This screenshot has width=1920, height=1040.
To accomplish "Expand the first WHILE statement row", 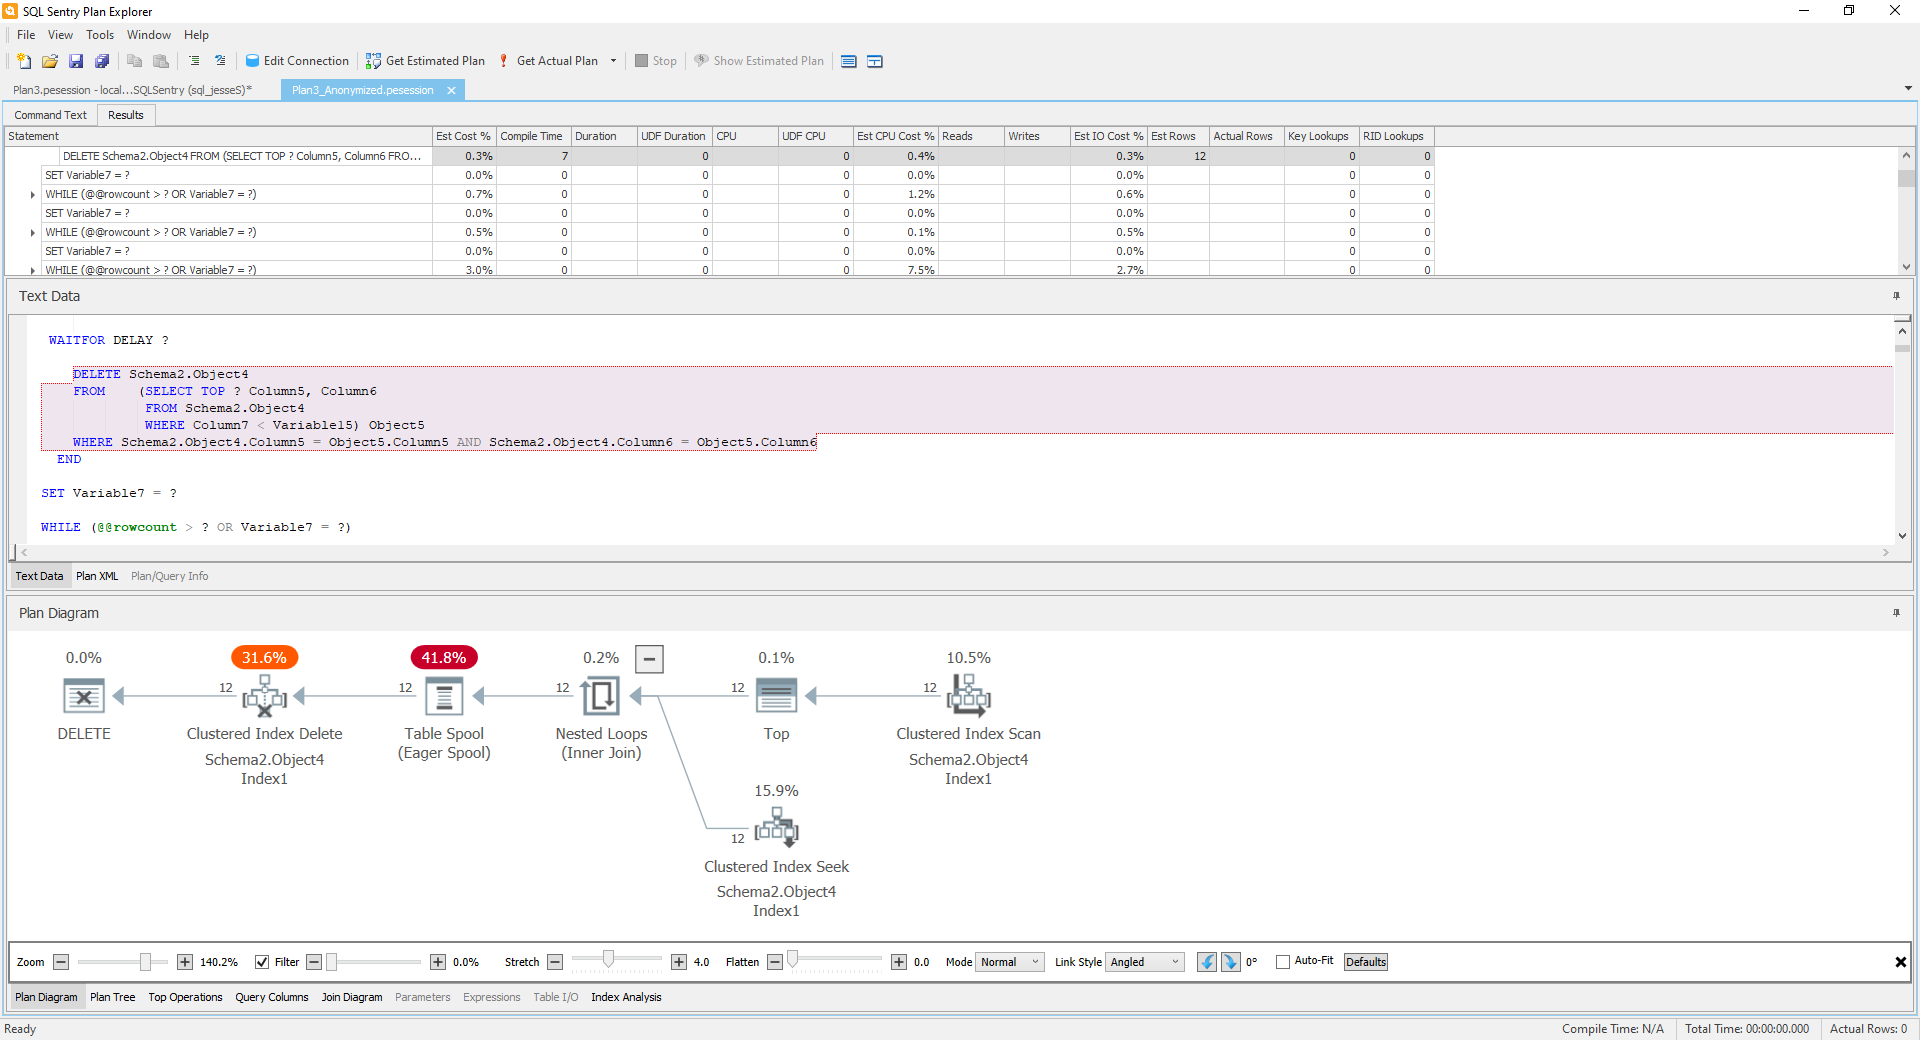I will pyautogui.click(x=31, y=194).
